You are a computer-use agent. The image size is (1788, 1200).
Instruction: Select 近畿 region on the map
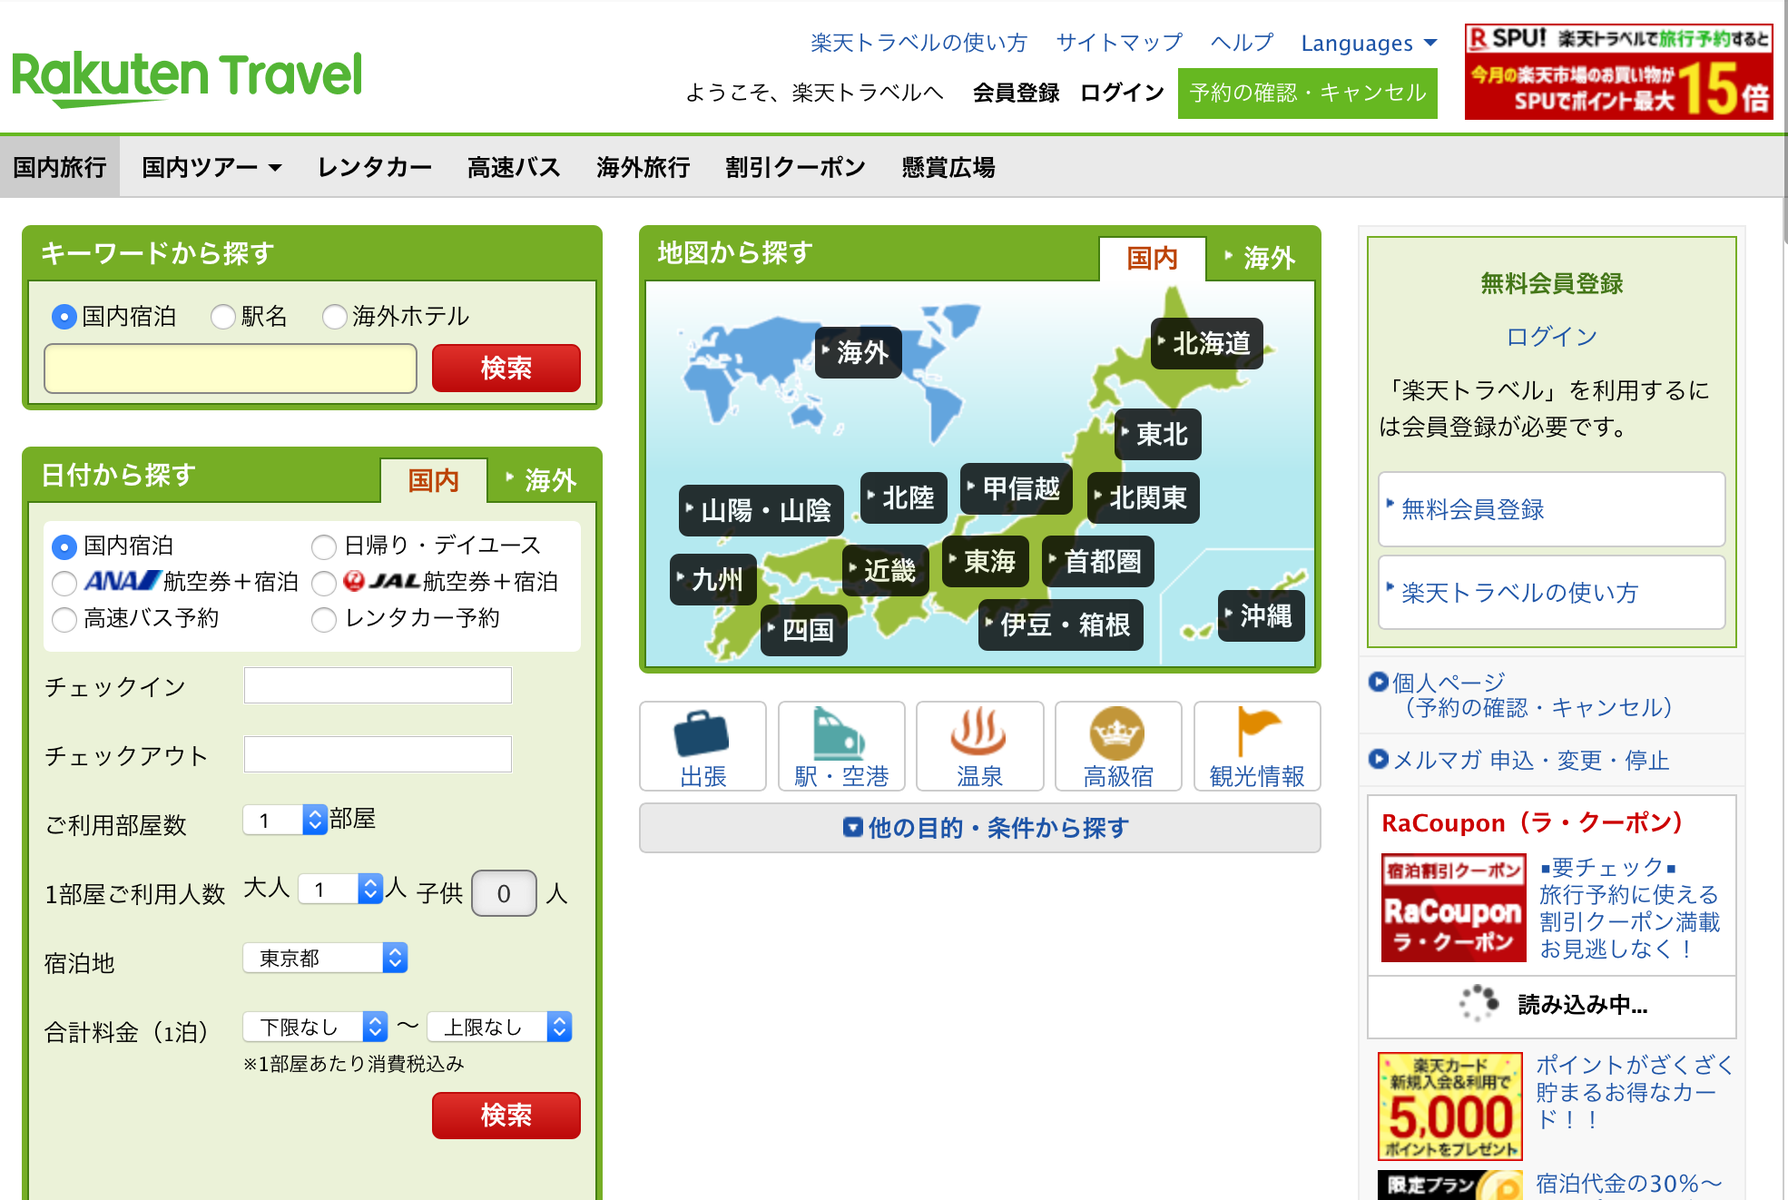click(x=886, y=571)
